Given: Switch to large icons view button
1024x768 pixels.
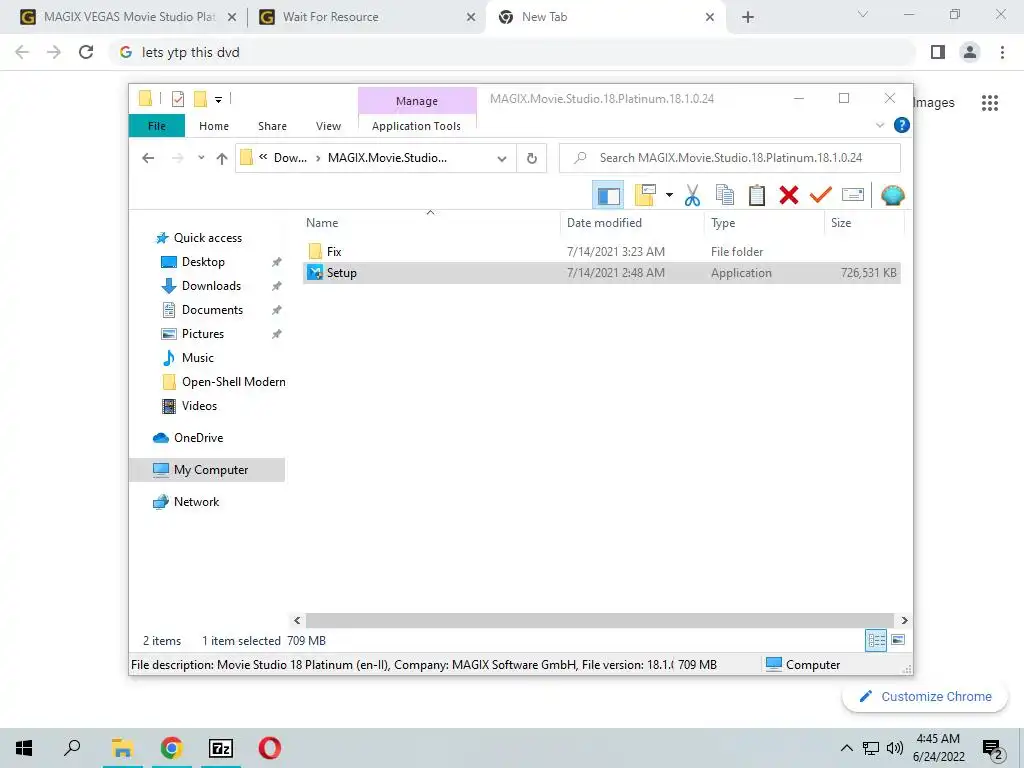Looking at the screenshot, I should pyautogui.click(x=898, y=641).
